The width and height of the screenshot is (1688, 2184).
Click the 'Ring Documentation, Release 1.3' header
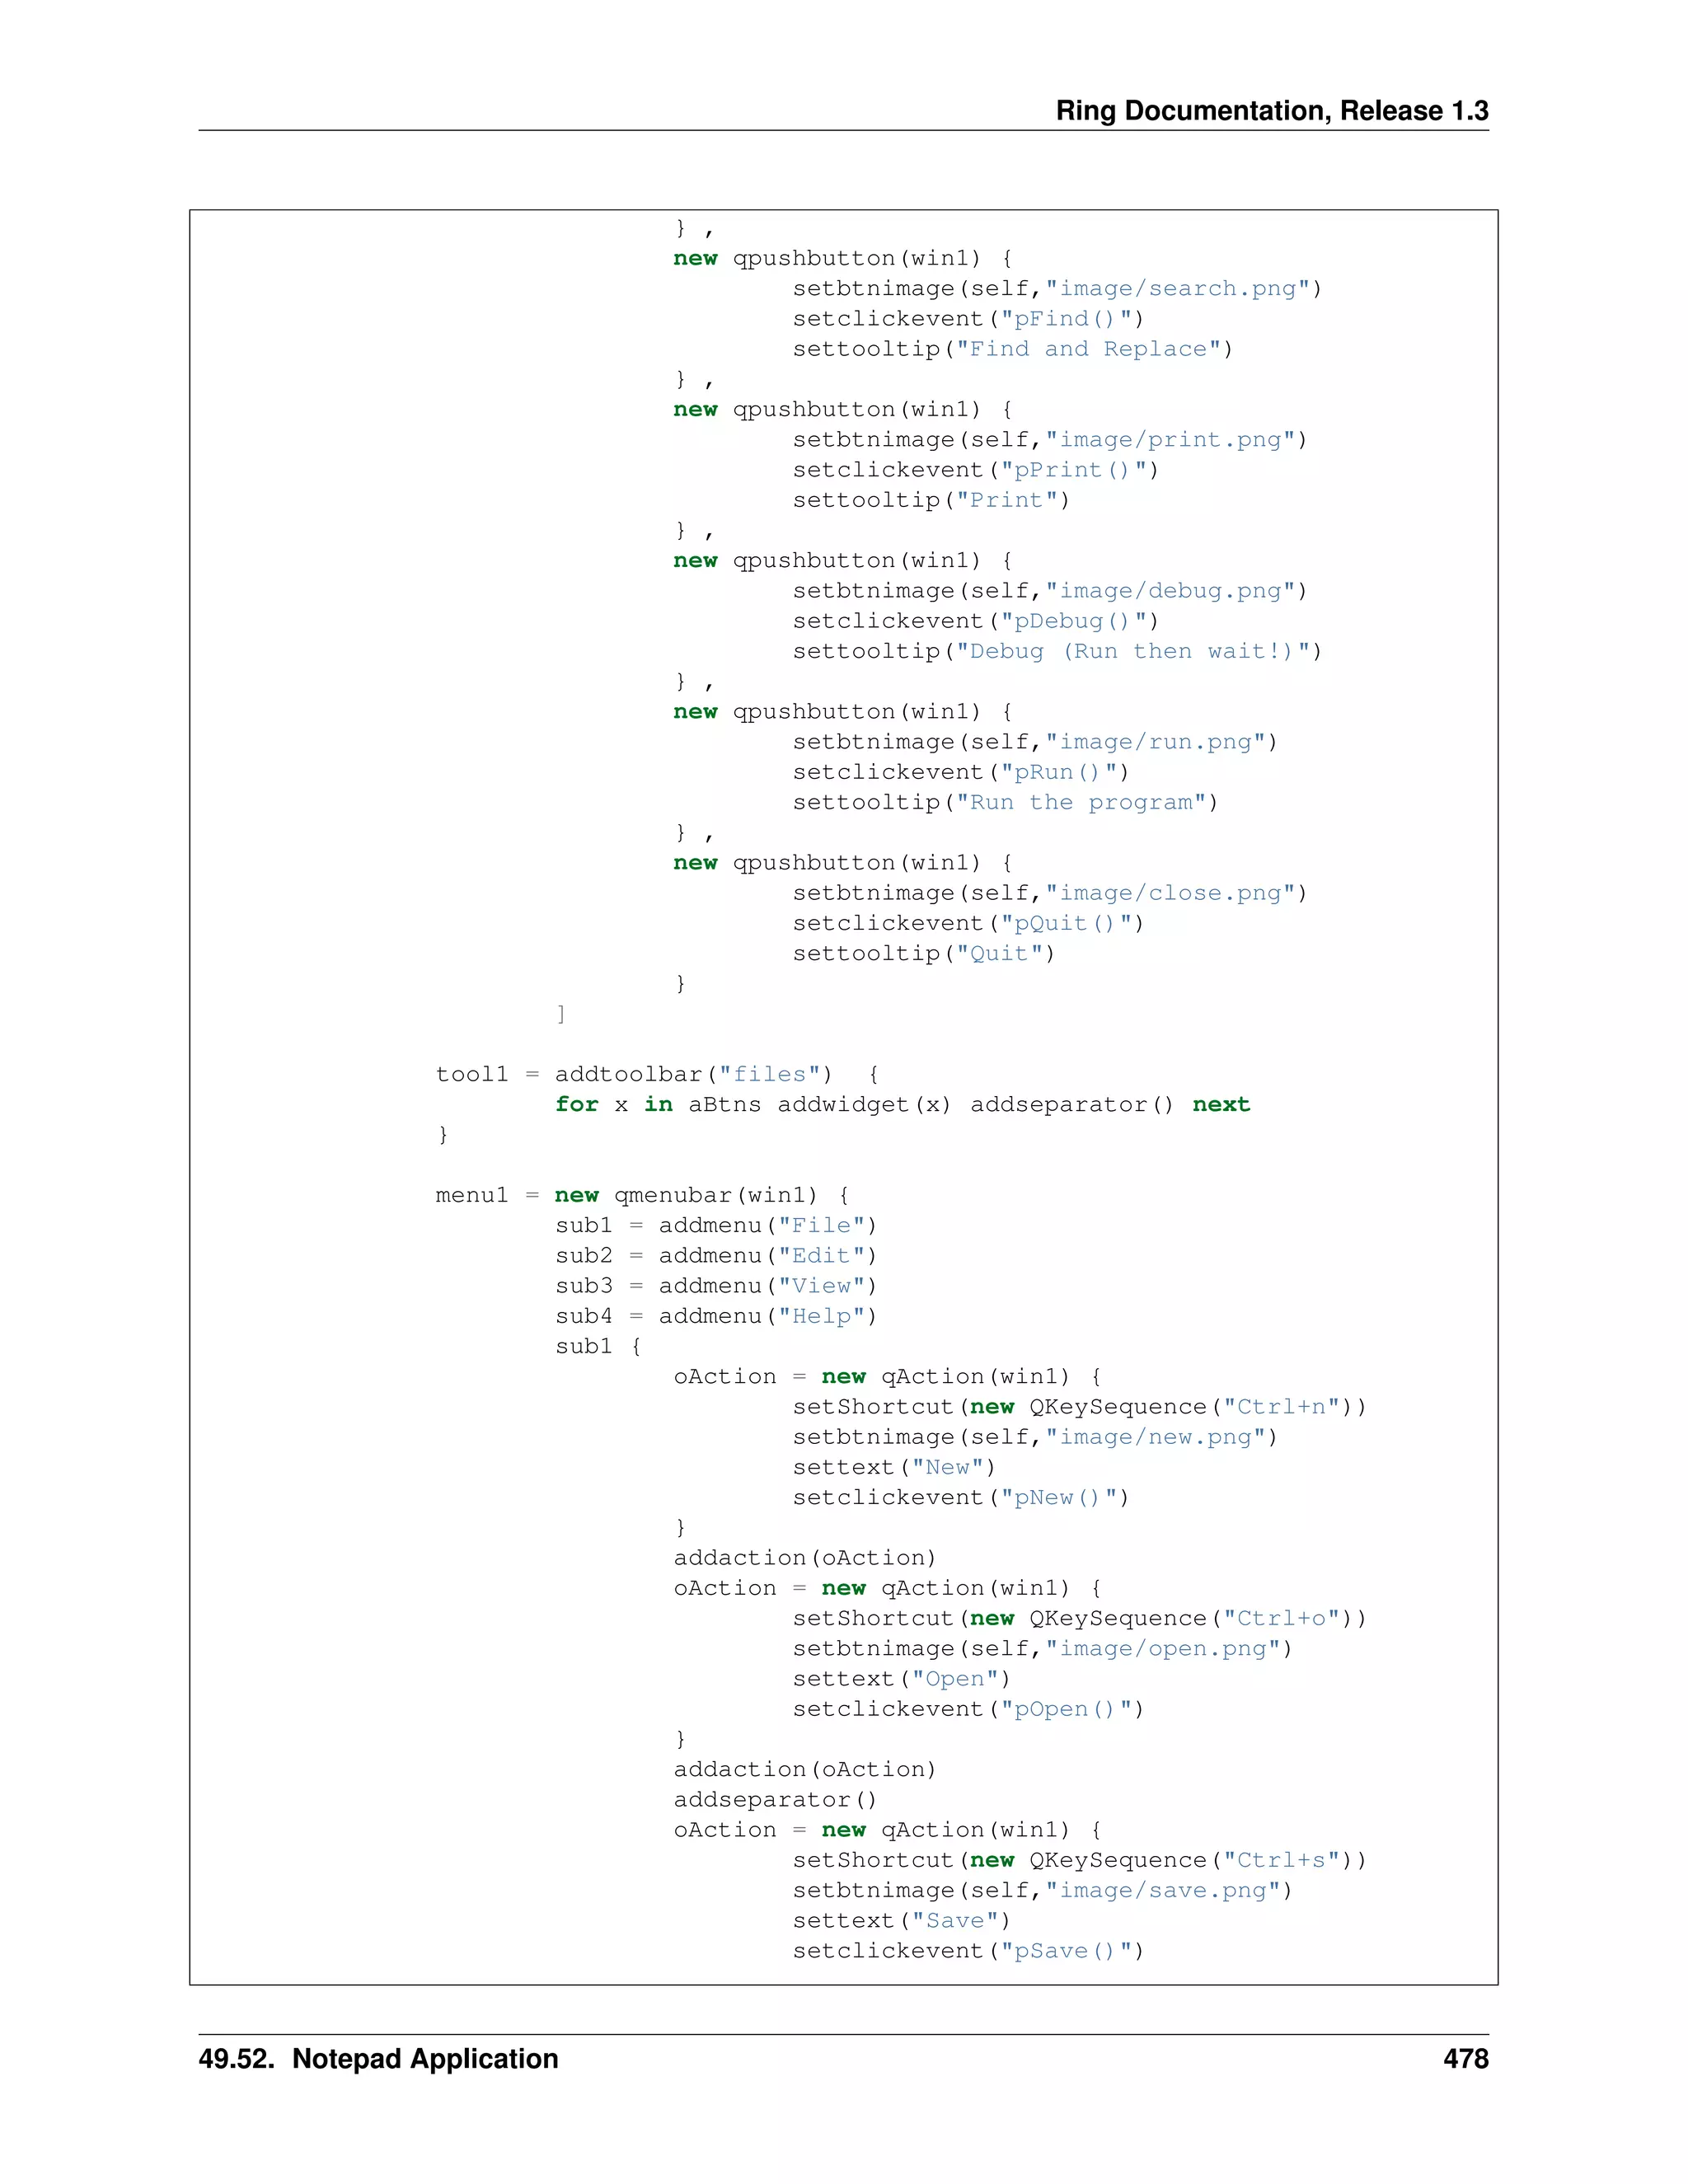click(x=1271, y=110)
